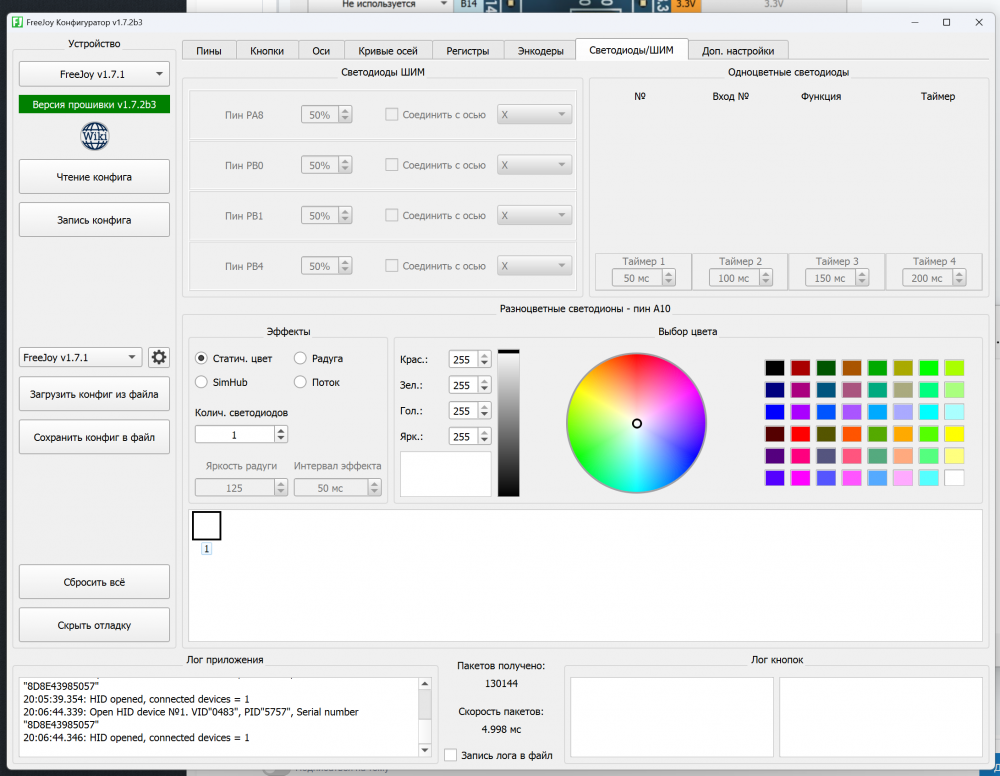1000x776 pixels.
Task: Open the Wiki globe icon
Action: click(94, 136)
